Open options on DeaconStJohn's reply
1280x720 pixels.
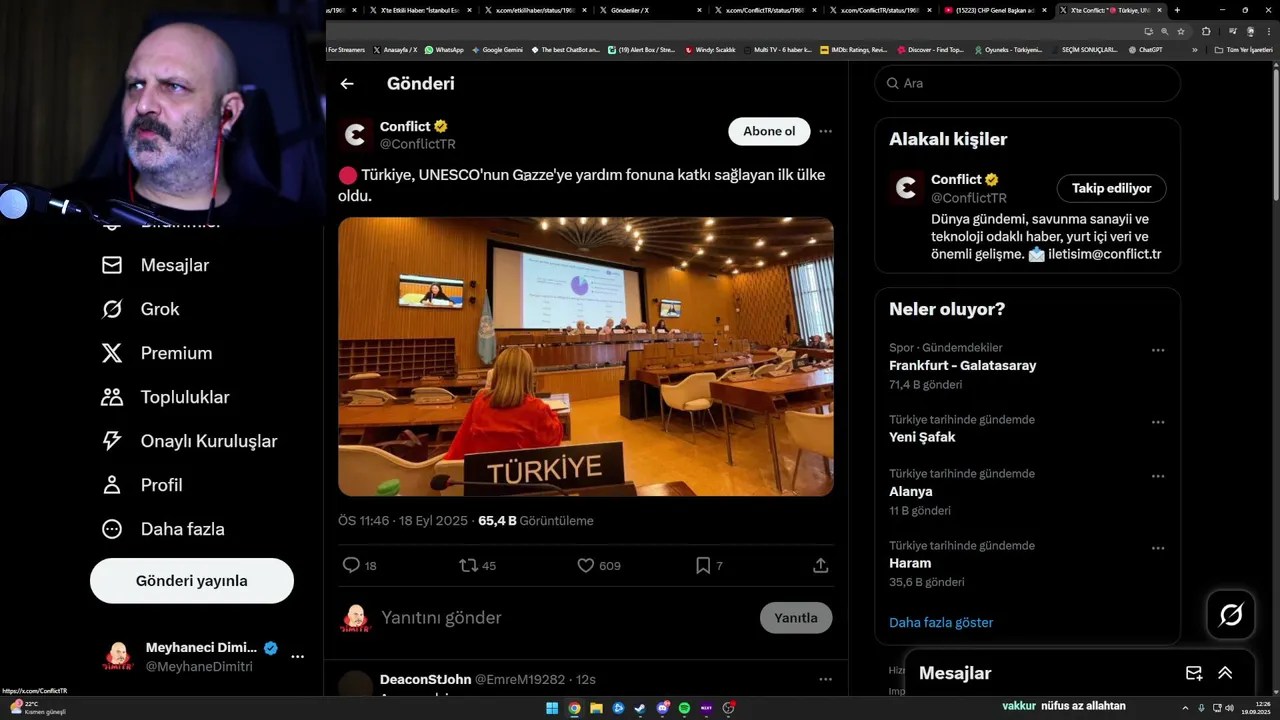[825, 679]
